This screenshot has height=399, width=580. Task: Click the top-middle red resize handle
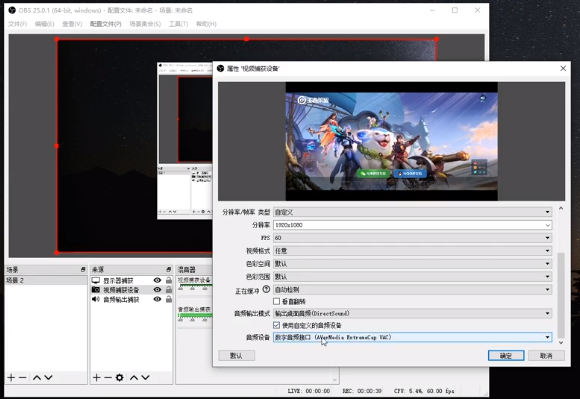point(246,39)
